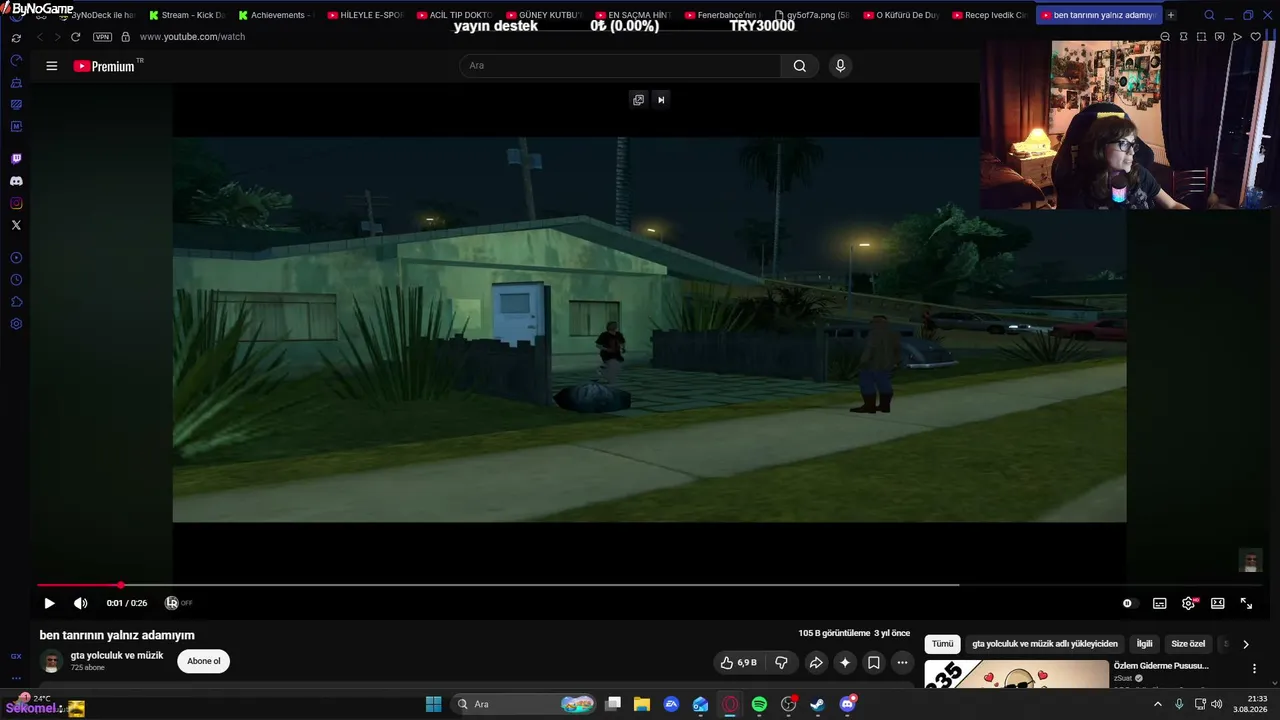Focus the YouTube Ara search field
Screen dimensions: 1280x720
click(620, 66)
